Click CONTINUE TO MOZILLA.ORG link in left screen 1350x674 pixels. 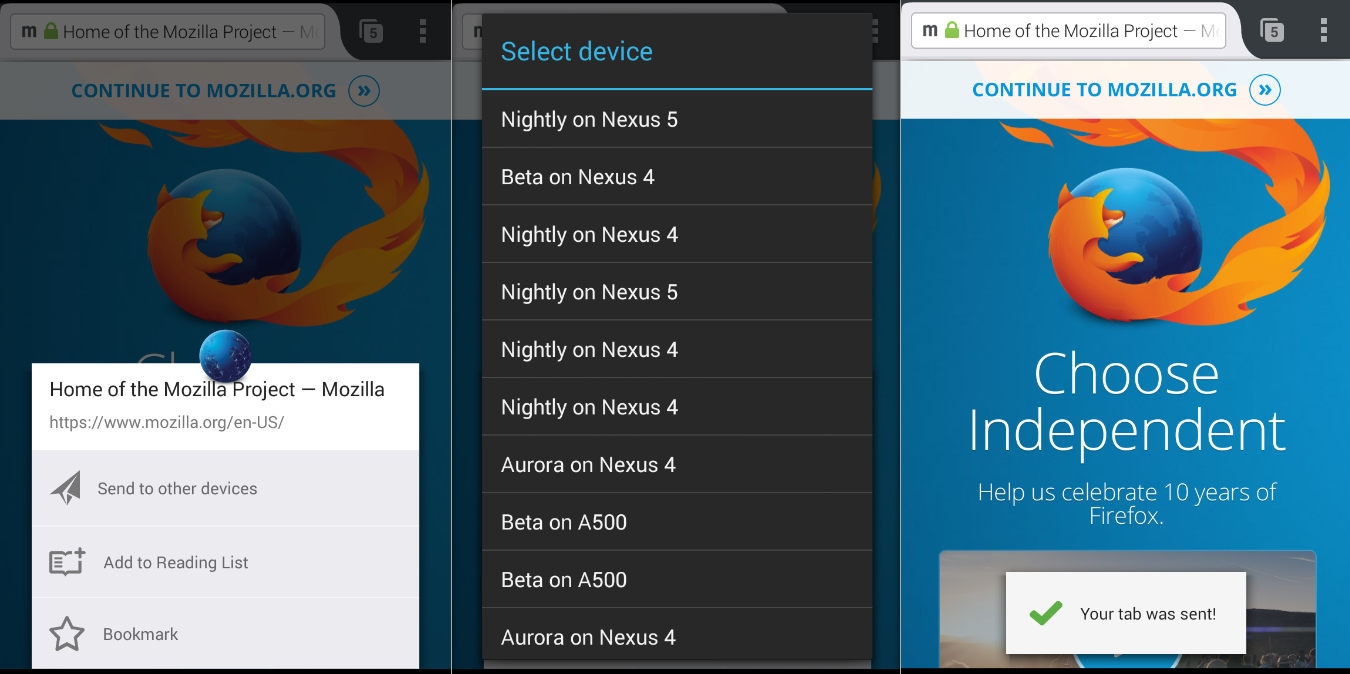pyautogui.click(x=204, y=91)
